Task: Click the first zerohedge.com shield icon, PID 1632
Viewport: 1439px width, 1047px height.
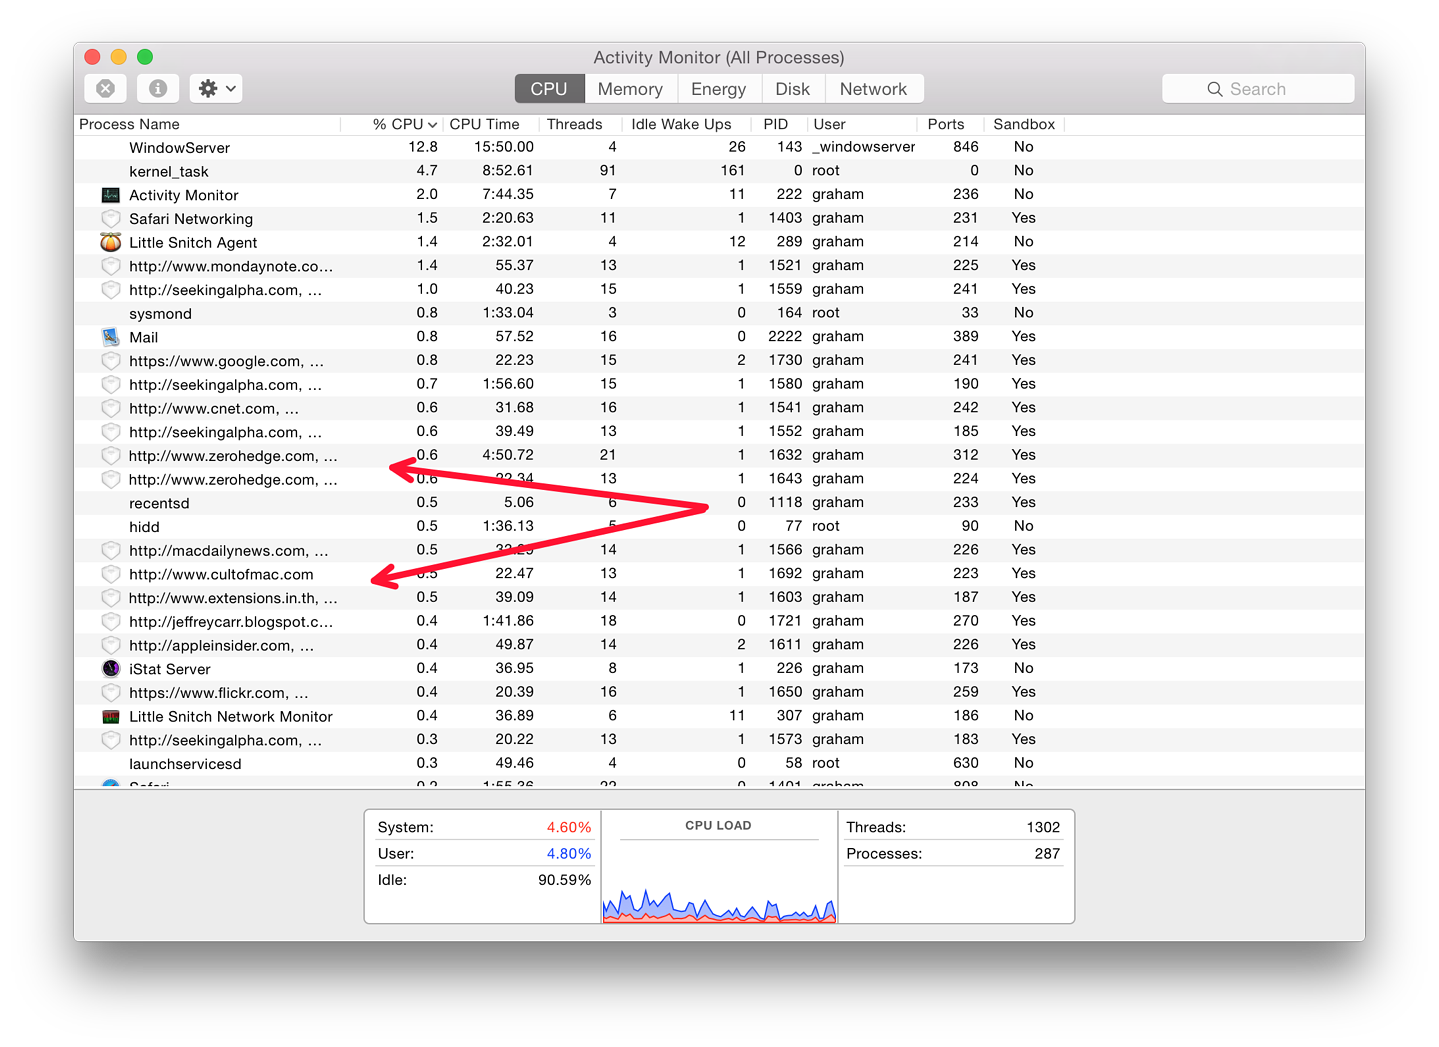Action: coord(110,456)
